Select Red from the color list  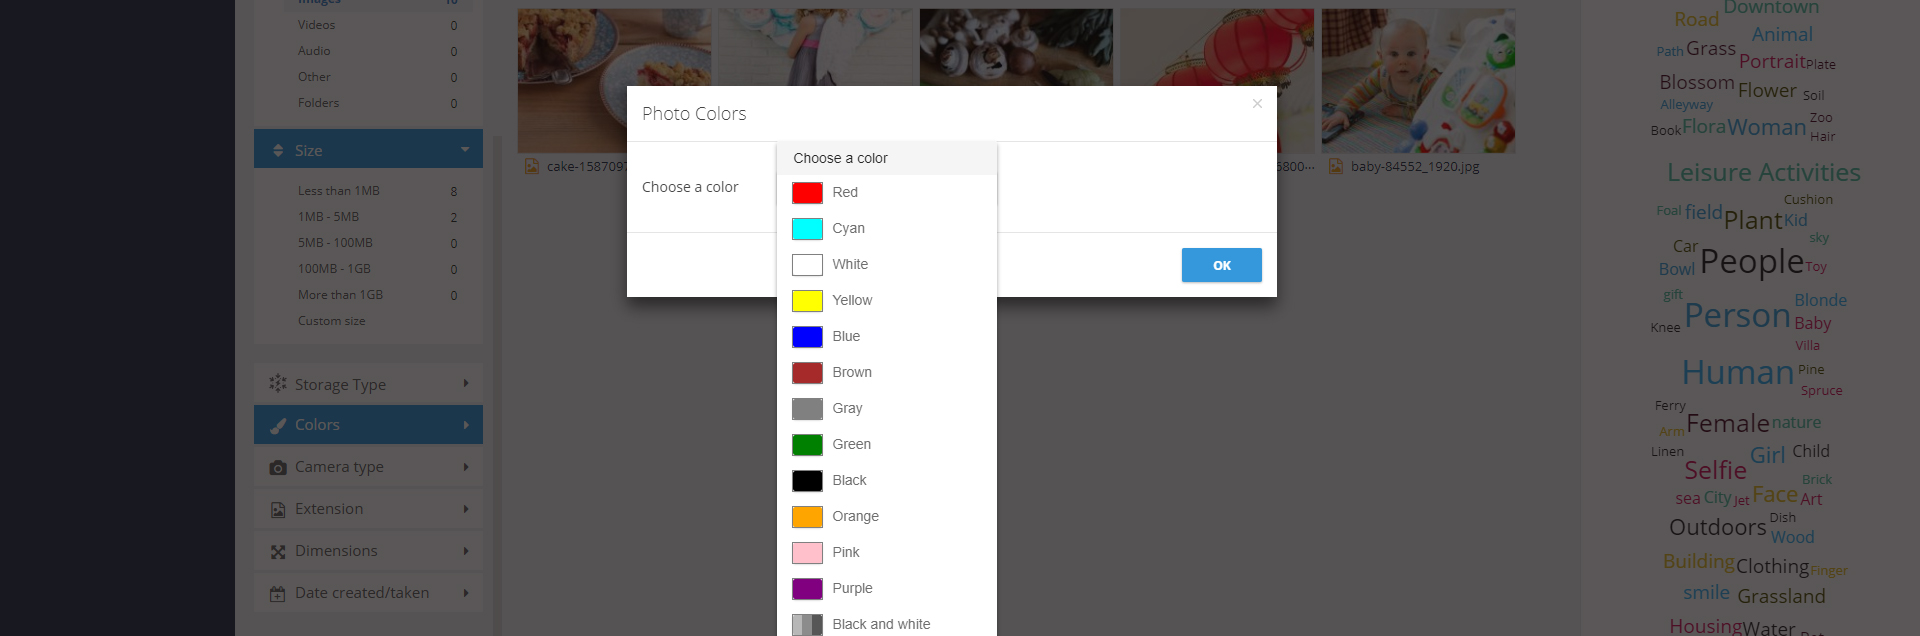pyautogui.click(x=845, y=193)
